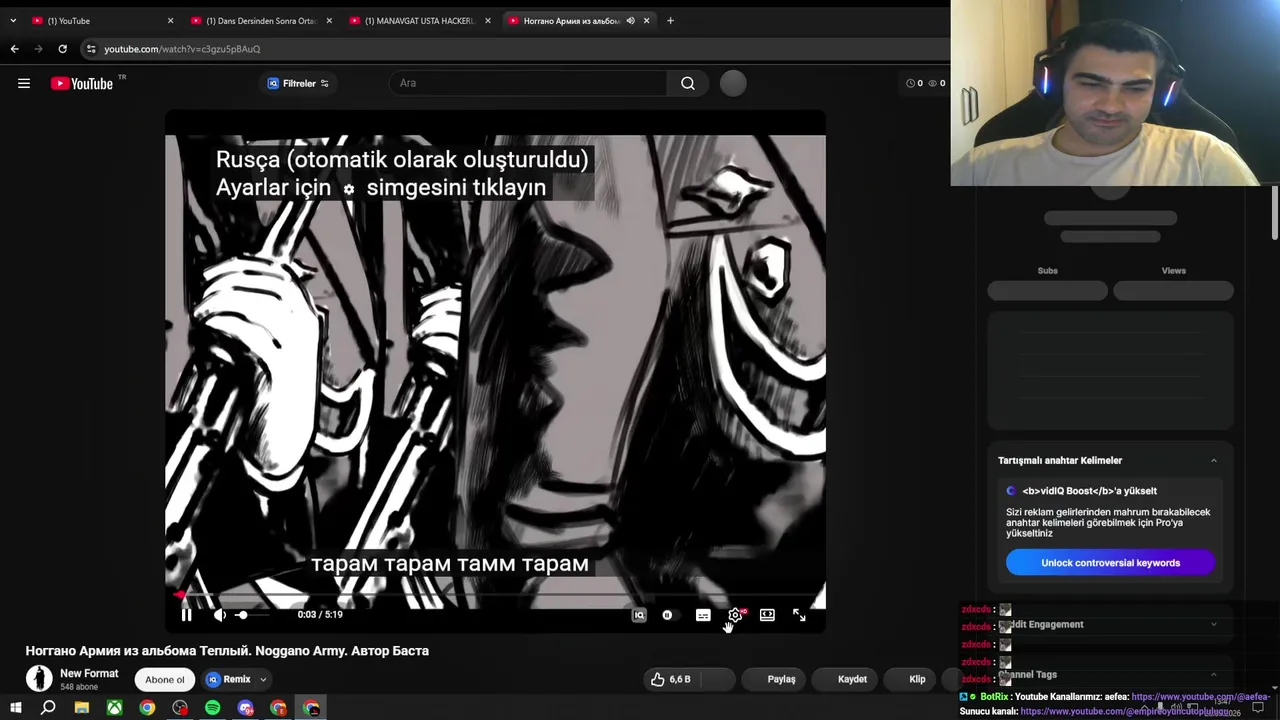The width and height of the screenshot is (1280, 720).
Task: Collapse Tartışmalı anahtar Kelimeler section
Action: [1214, 461]
